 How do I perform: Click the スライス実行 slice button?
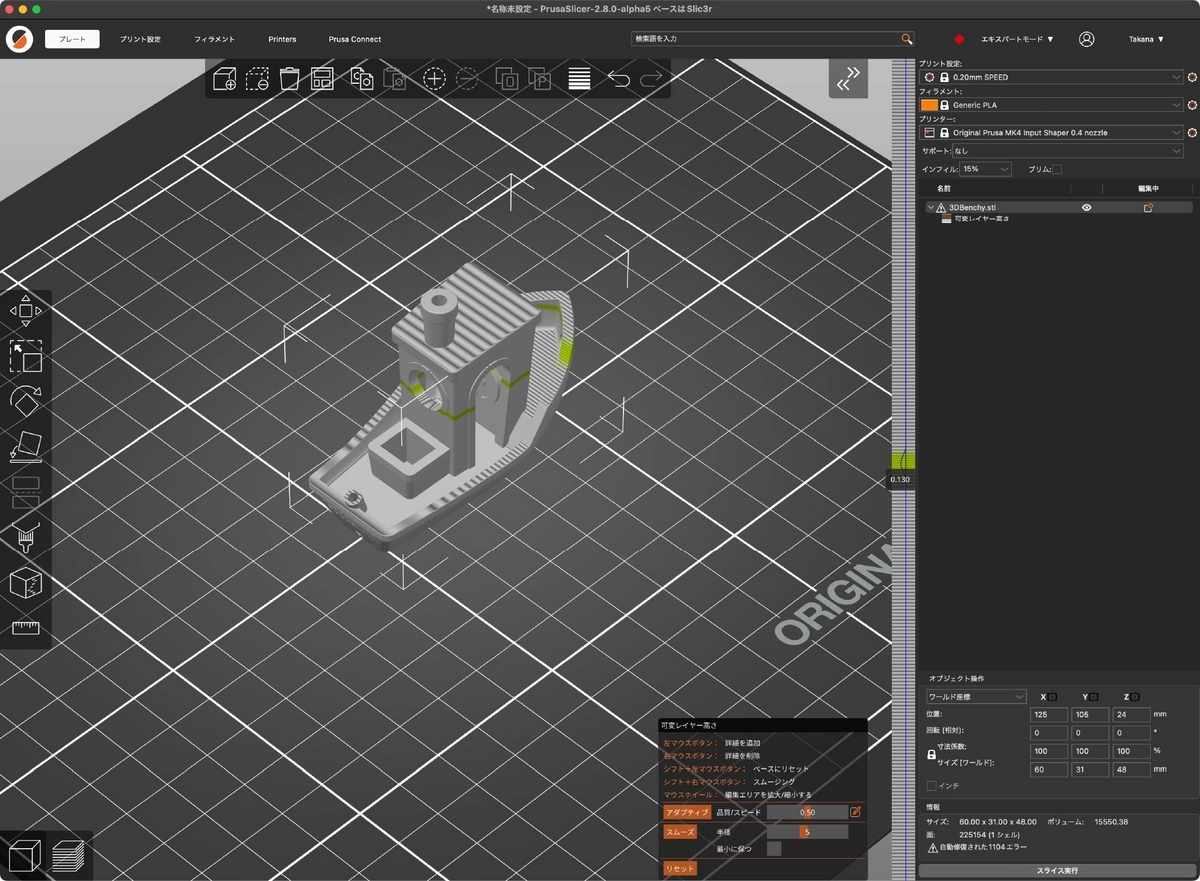coord(1056,871)
